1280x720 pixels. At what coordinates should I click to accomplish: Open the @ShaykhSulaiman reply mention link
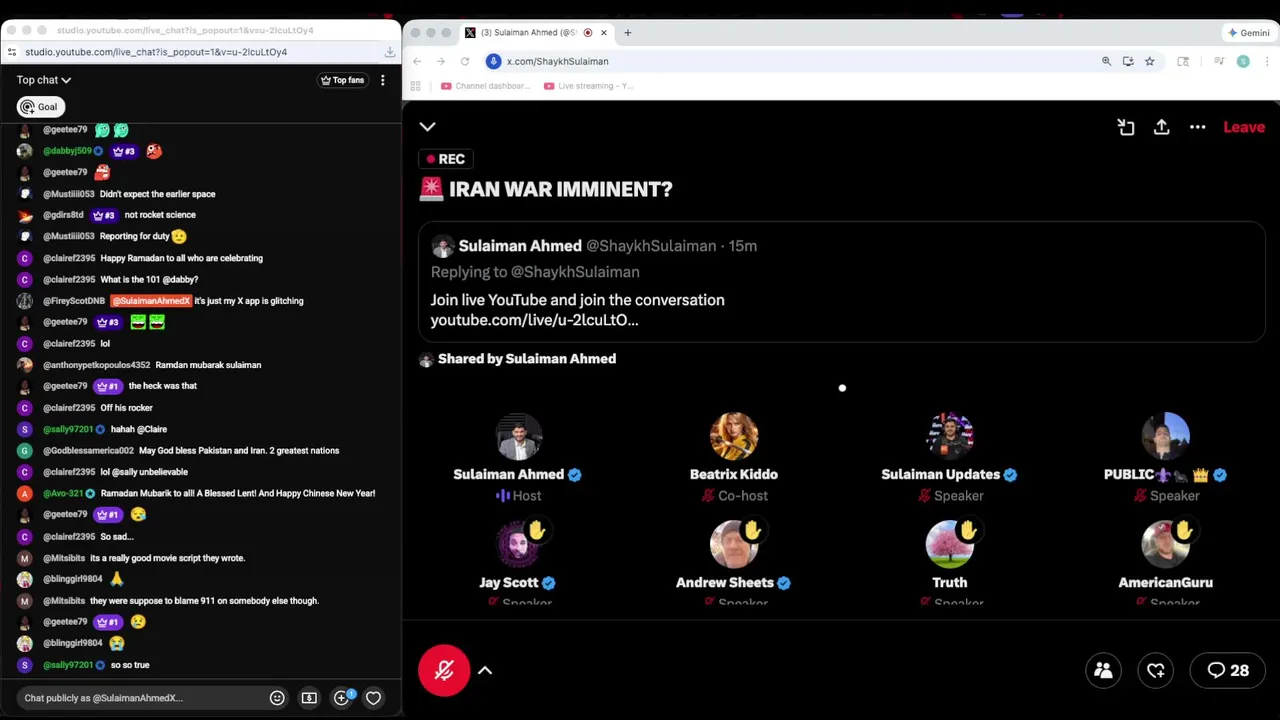(x=575, y=272)
